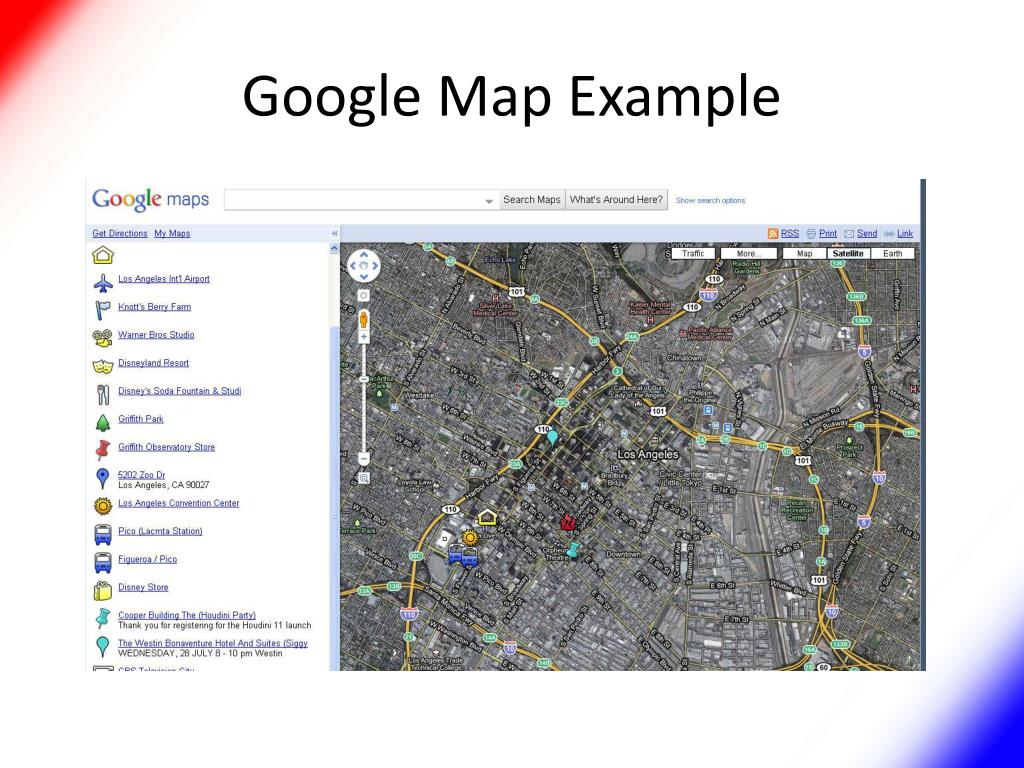Click bus icon beside Figueroa / Pico
This screenshot has width=1024, height=768.
pyautogui.click(x=103, y=562)
